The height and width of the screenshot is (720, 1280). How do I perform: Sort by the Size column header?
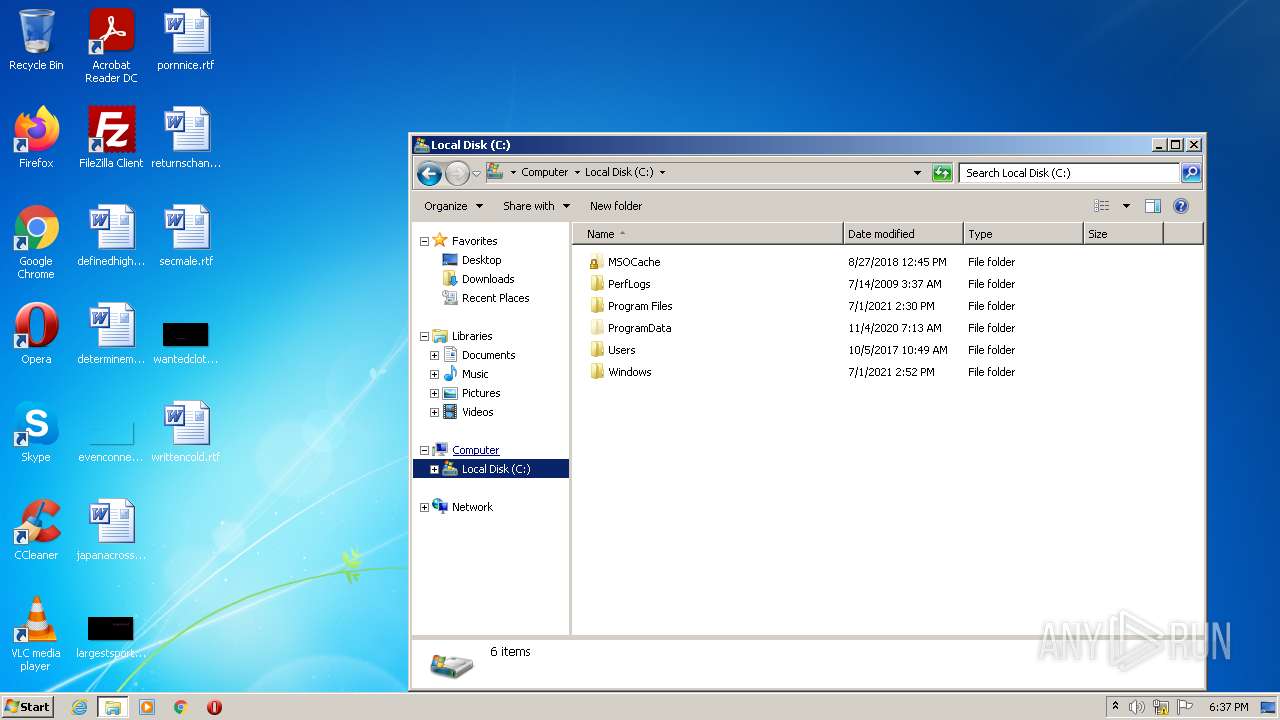click(1123, 234)
